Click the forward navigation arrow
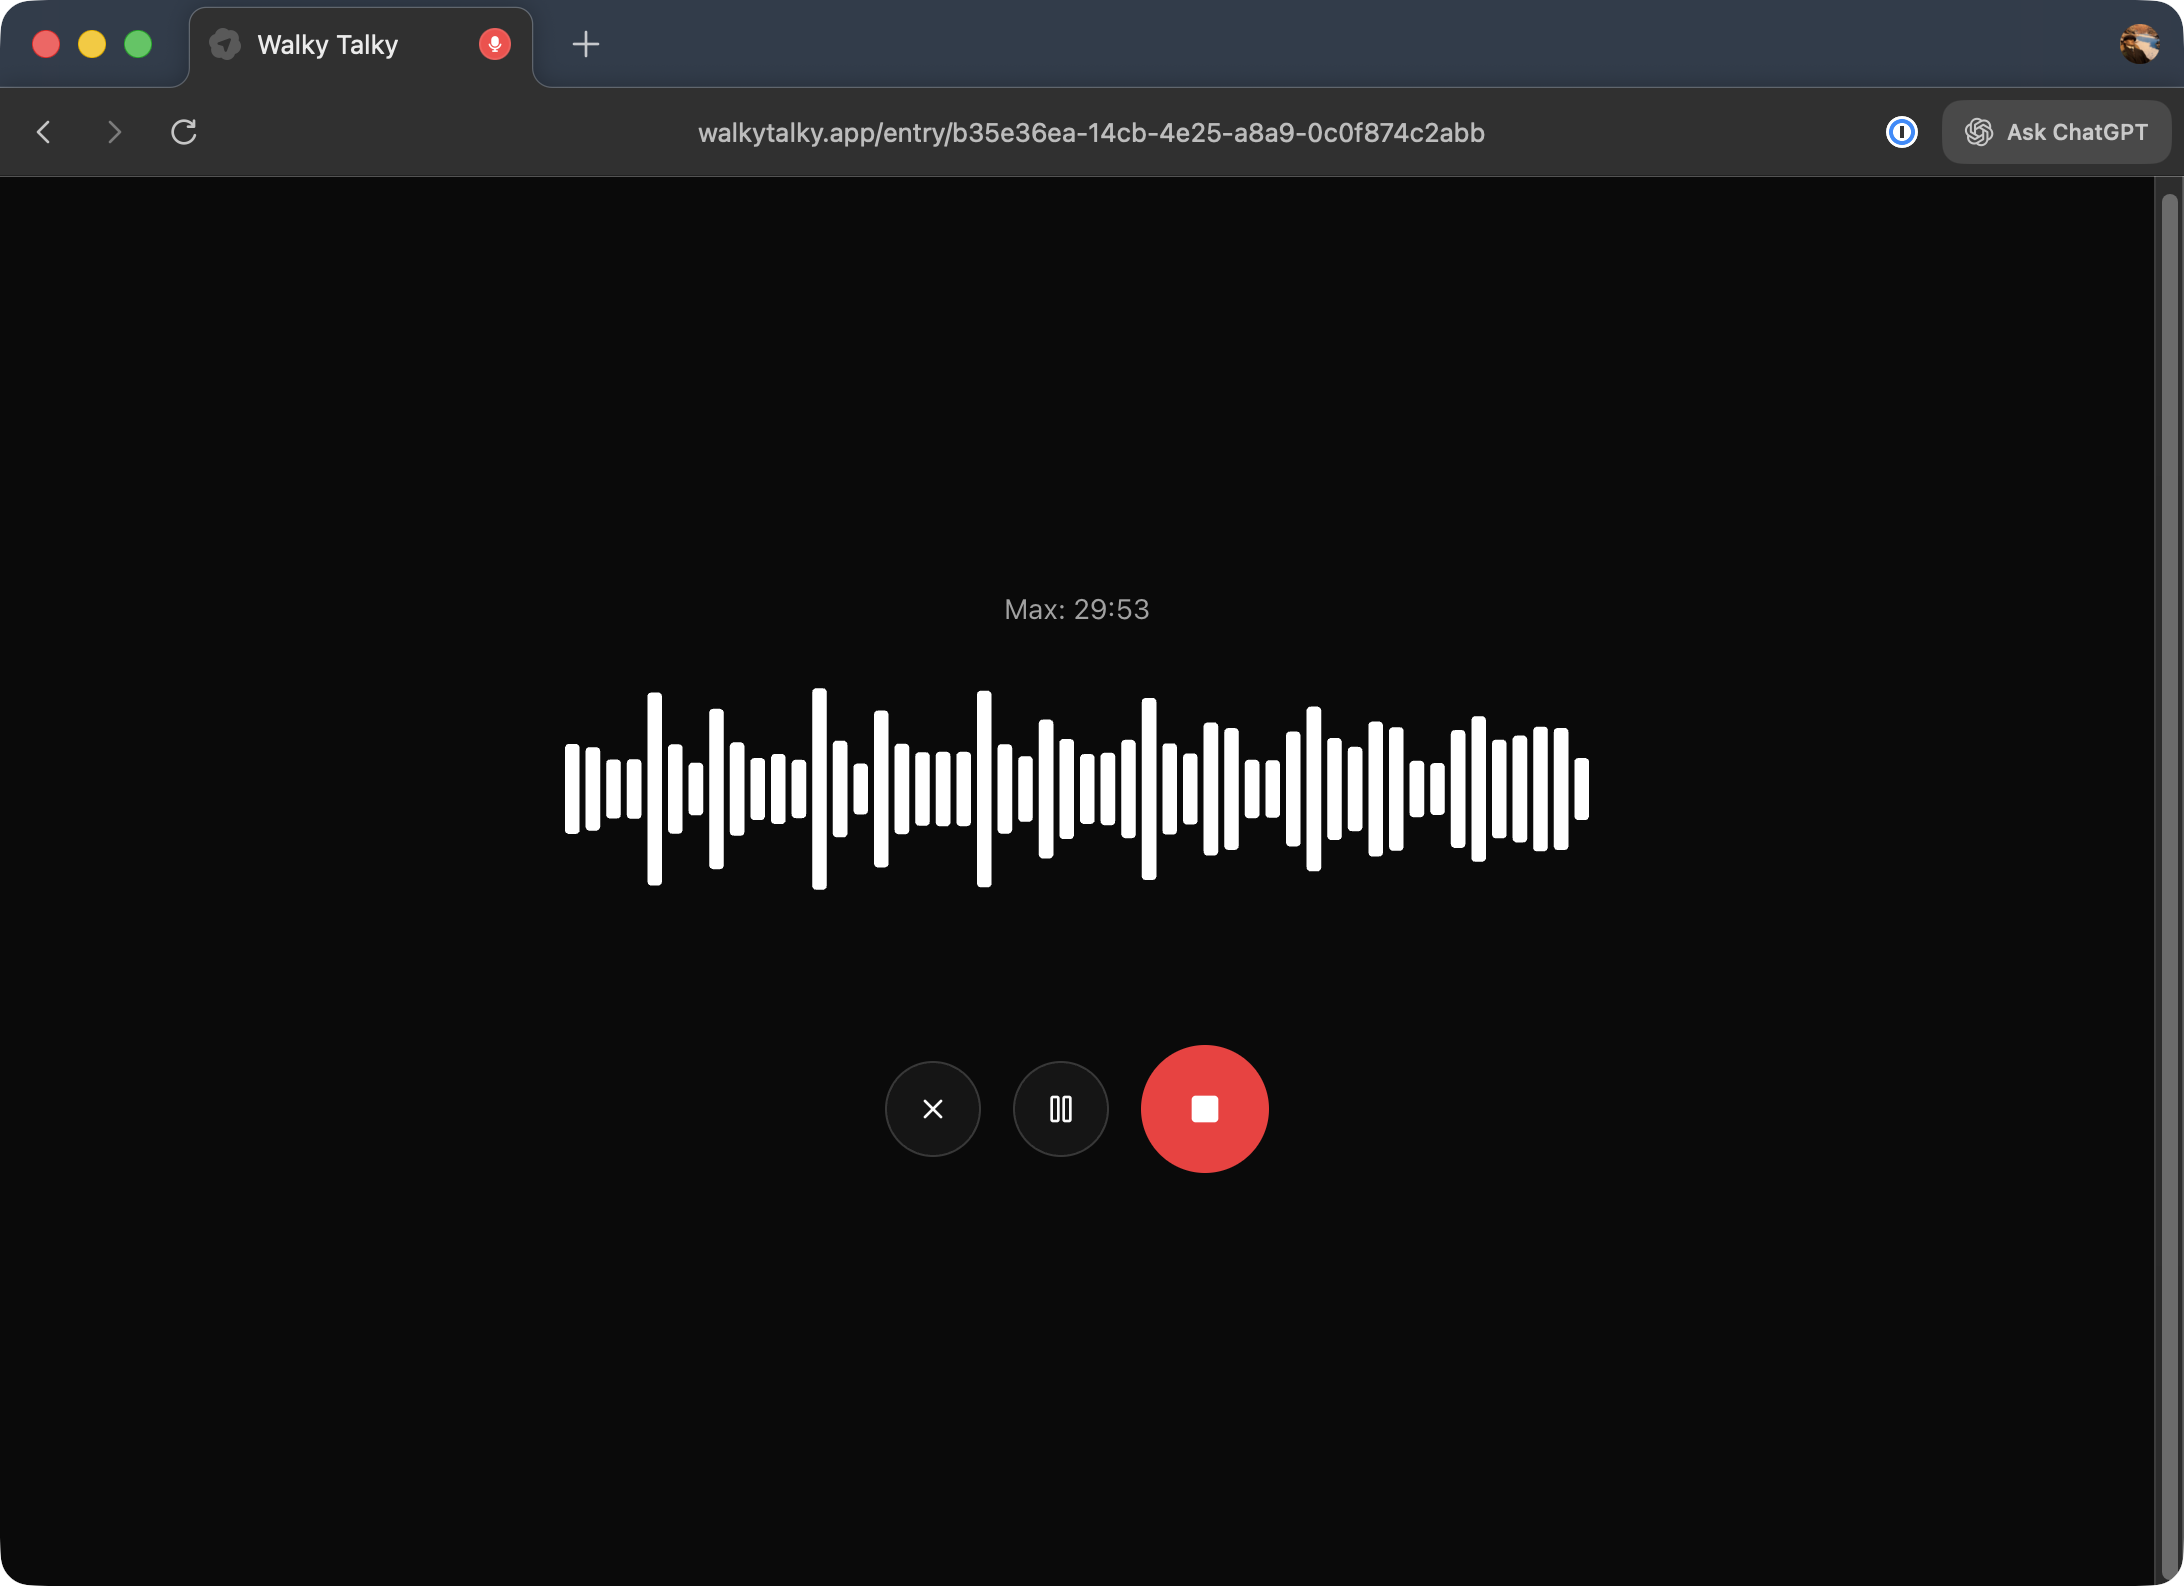 (x=114, y=132)
